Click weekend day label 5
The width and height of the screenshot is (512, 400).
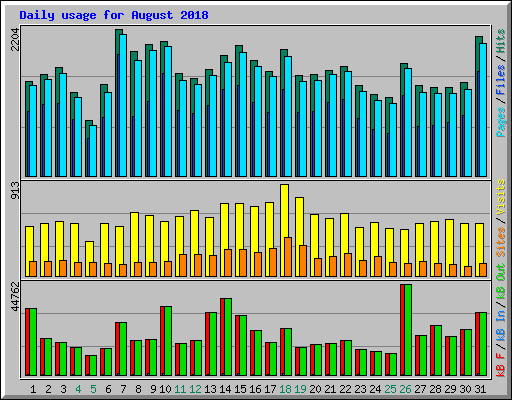tap(93, 389)
